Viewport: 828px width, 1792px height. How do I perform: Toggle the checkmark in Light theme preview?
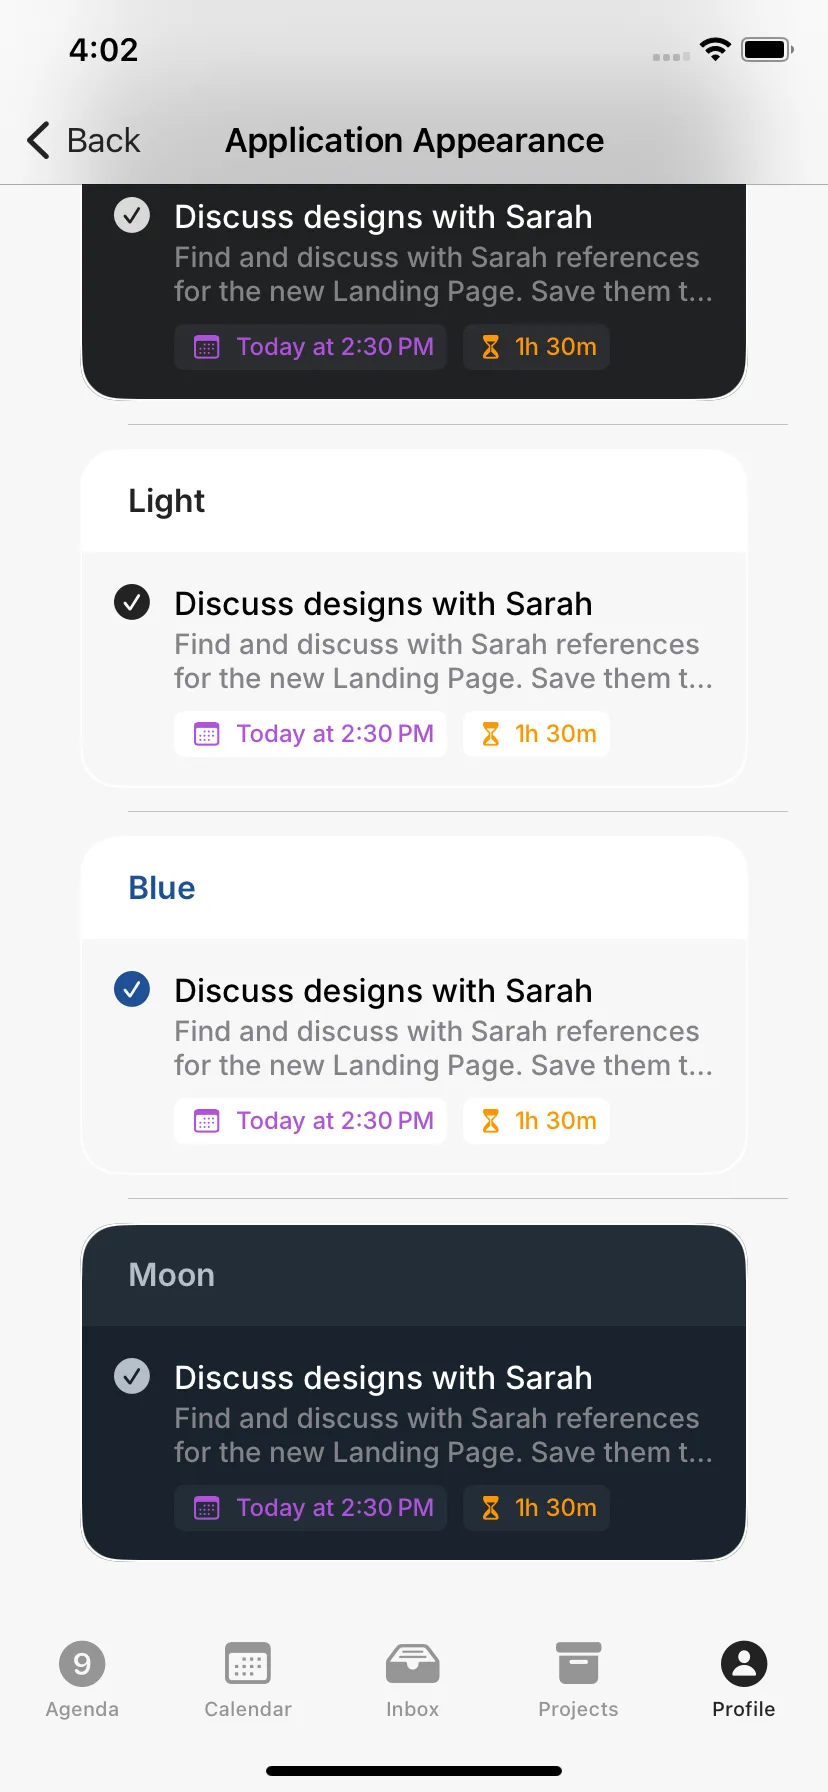pyautogui.click(x=132, y=602)
